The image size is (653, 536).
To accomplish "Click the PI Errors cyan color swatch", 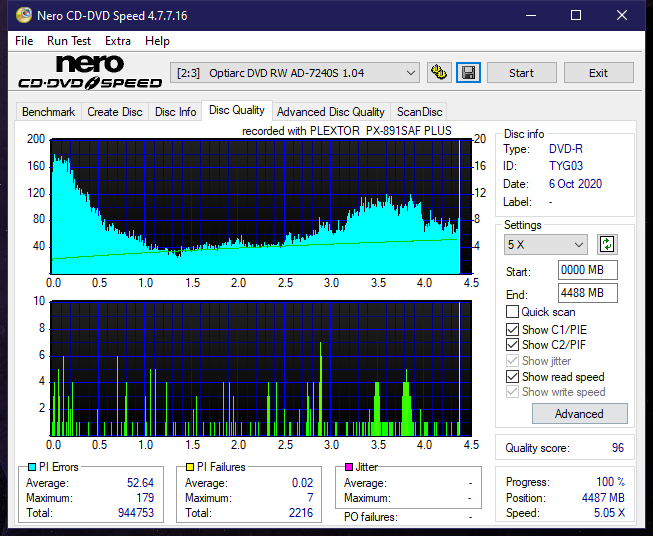I will tap(32, 467).
